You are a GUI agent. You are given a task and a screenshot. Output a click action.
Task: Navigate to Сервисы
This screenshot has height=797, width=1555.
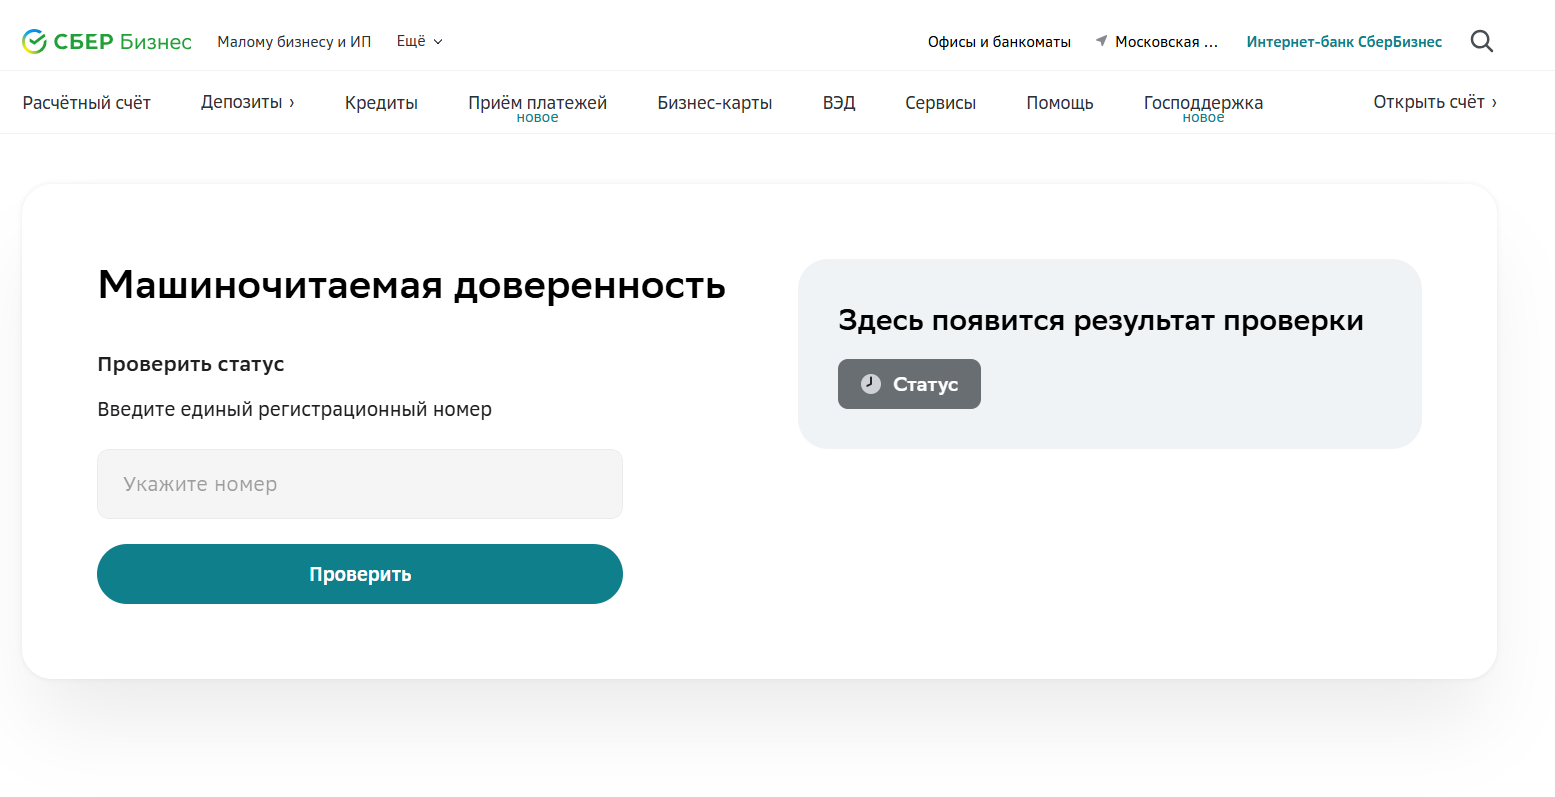[x=940, y=102]
